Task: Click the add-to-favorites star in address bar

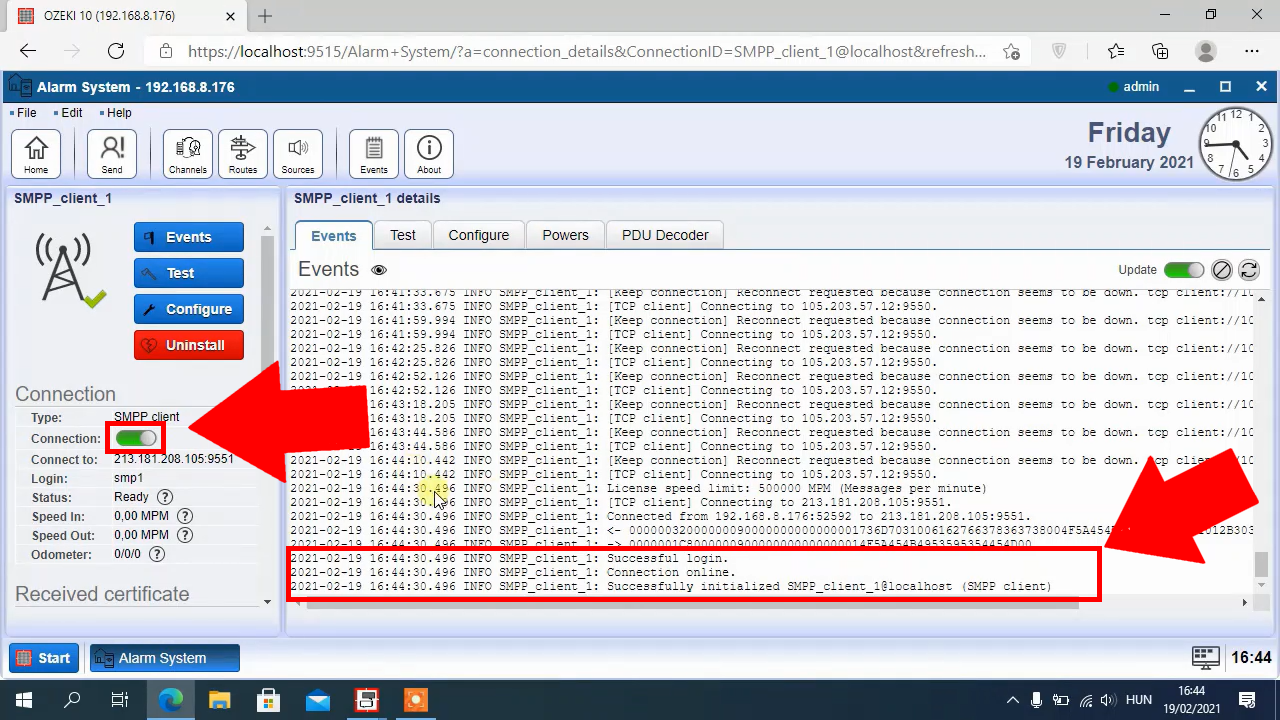Action: pos(1011,51)
